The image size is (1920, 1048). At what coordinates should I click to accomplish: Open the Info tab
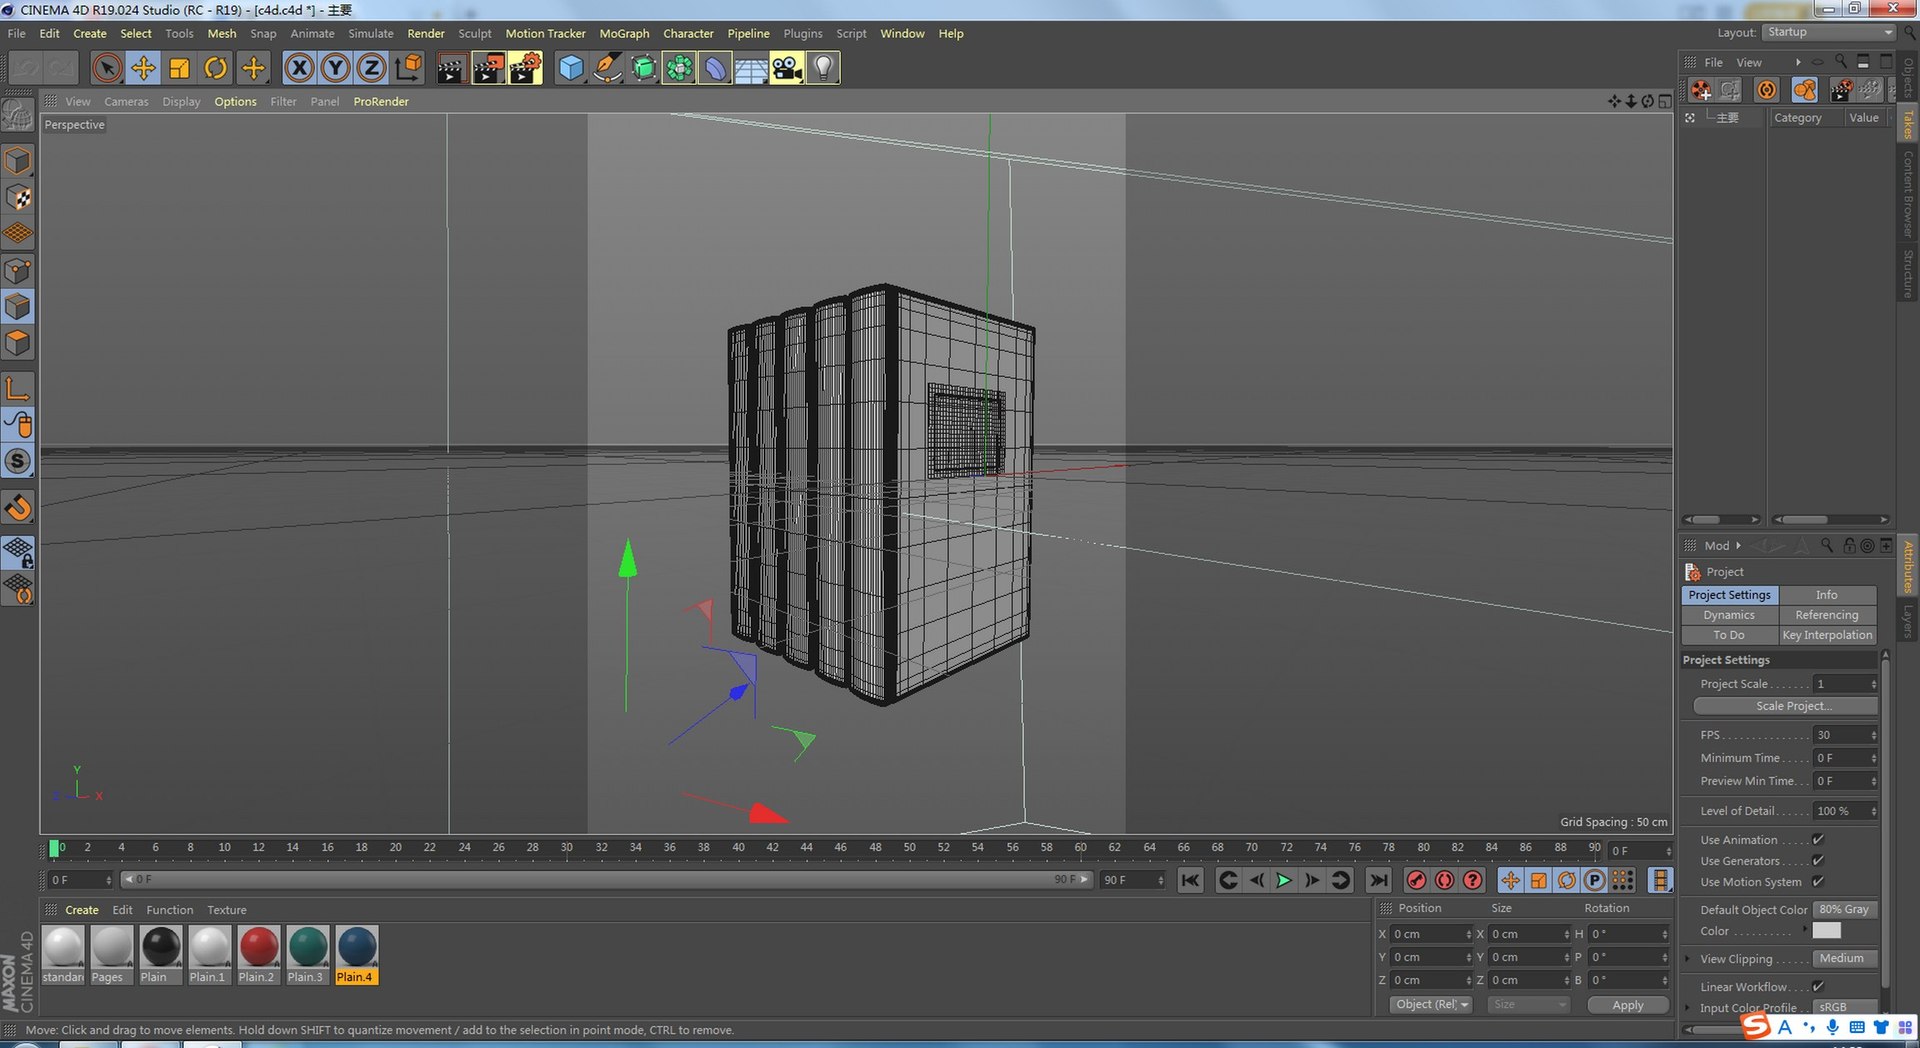click(1827, 595)
